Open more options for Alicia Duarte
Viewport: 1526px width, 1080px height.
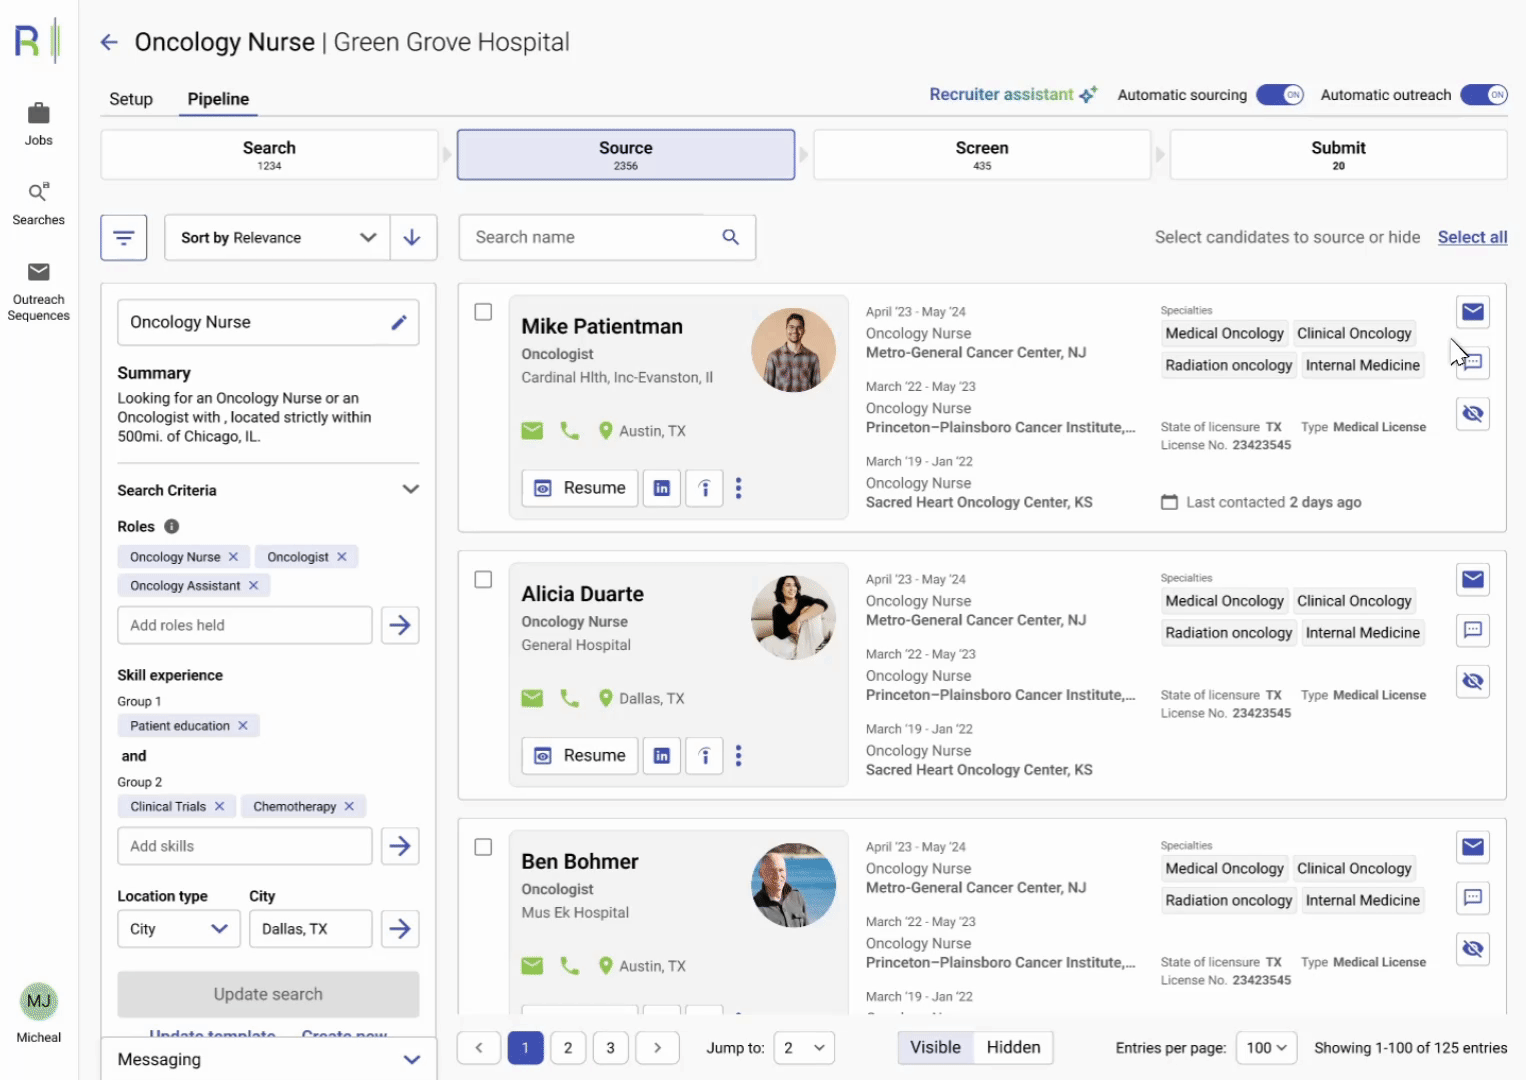point(739,756)
